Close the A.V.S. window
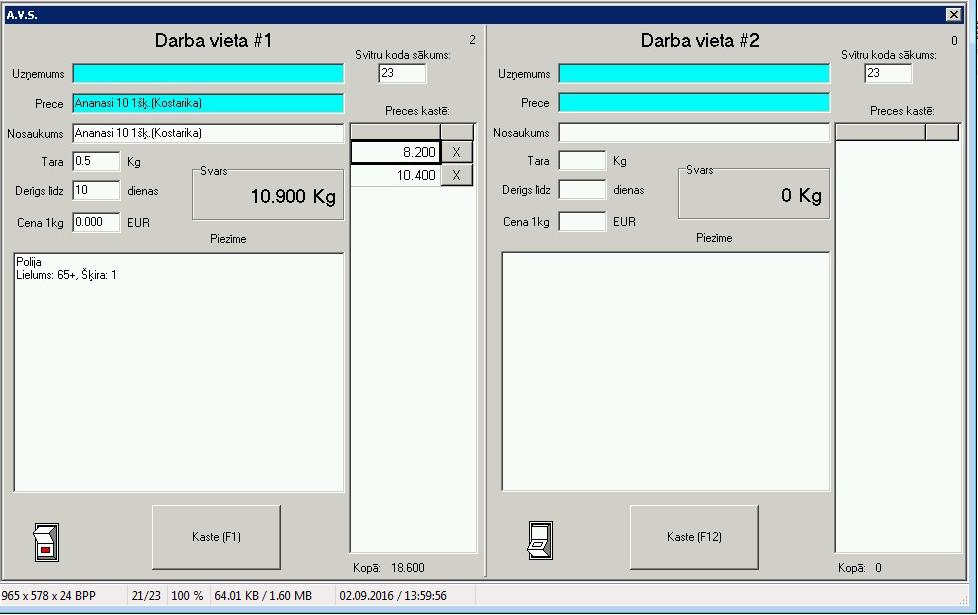Viewport: 978px width, 615px height. [x=953, y=15]
